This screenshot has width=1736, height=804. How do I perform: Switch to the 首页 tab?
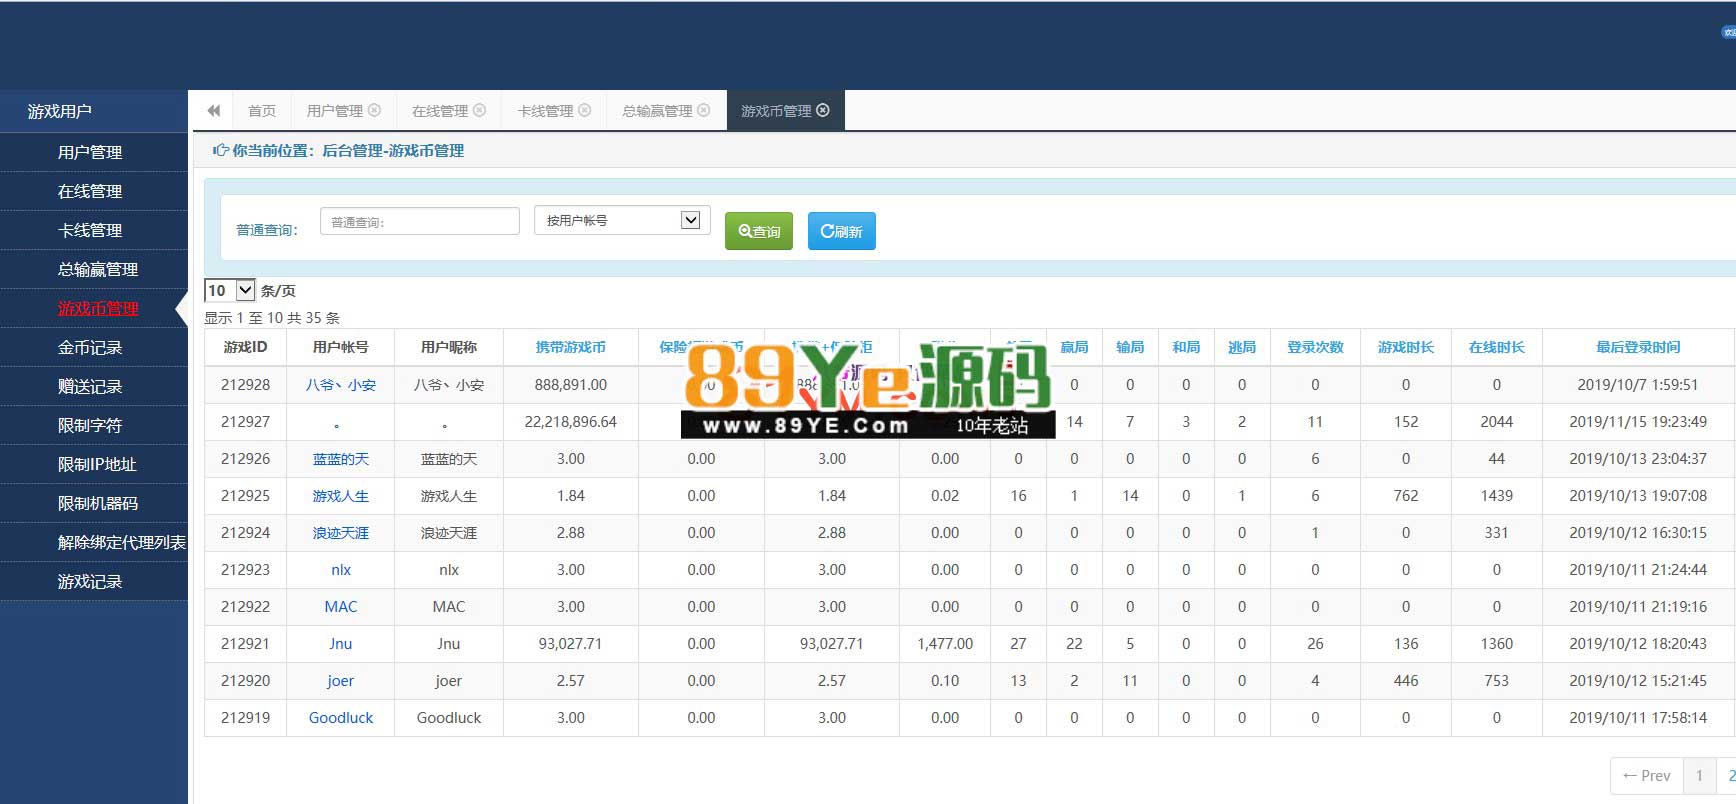point(262,111)
